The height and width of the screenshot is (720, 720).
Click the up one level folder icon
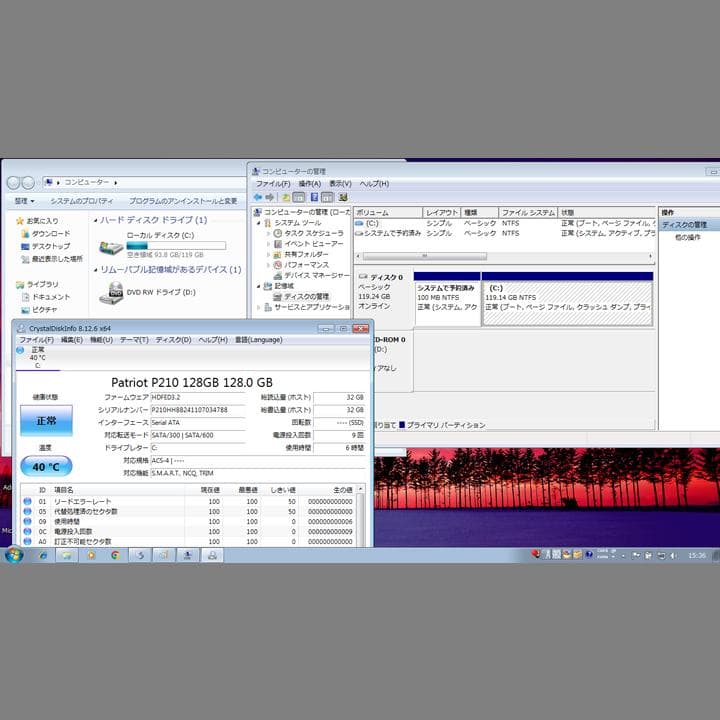click(x=286, y=197)
